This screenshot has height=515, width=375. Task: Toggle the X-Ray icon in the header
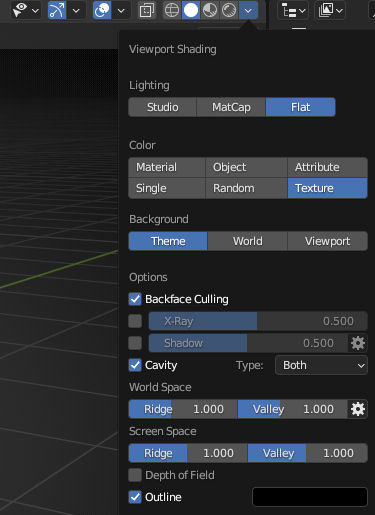(x=147, y=11)
